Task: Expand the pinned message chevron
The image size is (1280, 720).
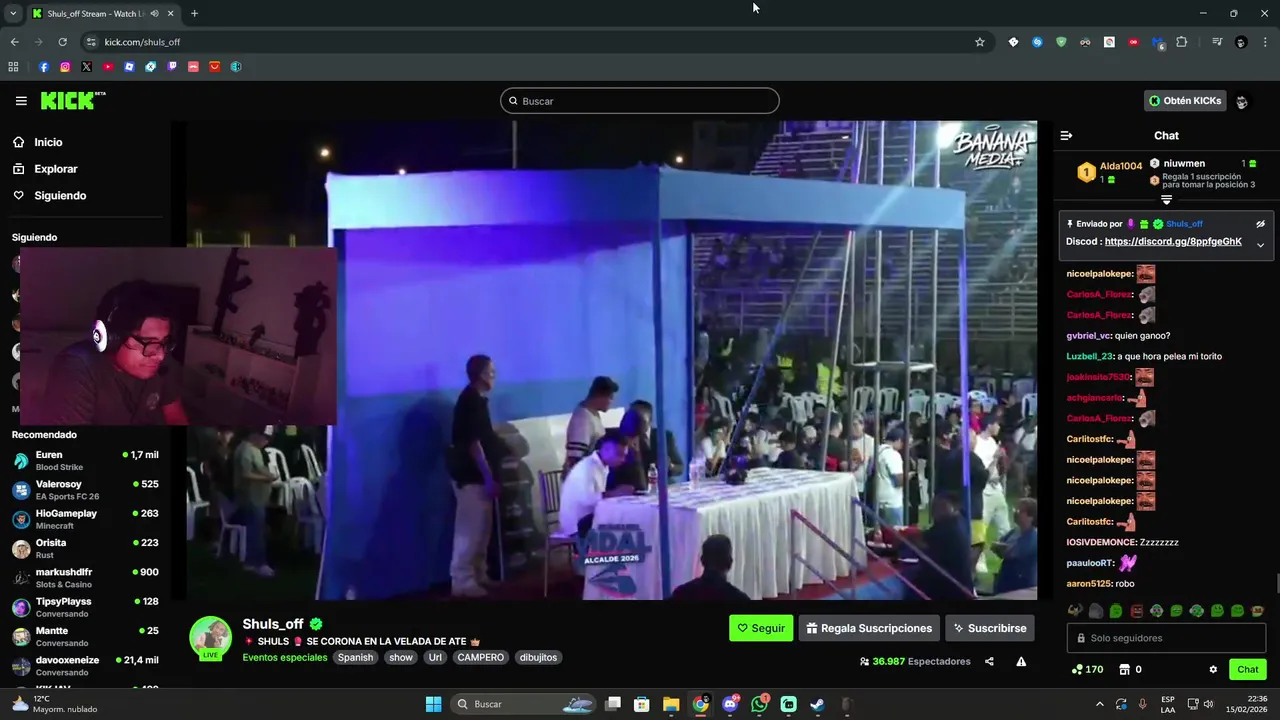Action: tap(1260, 245)
